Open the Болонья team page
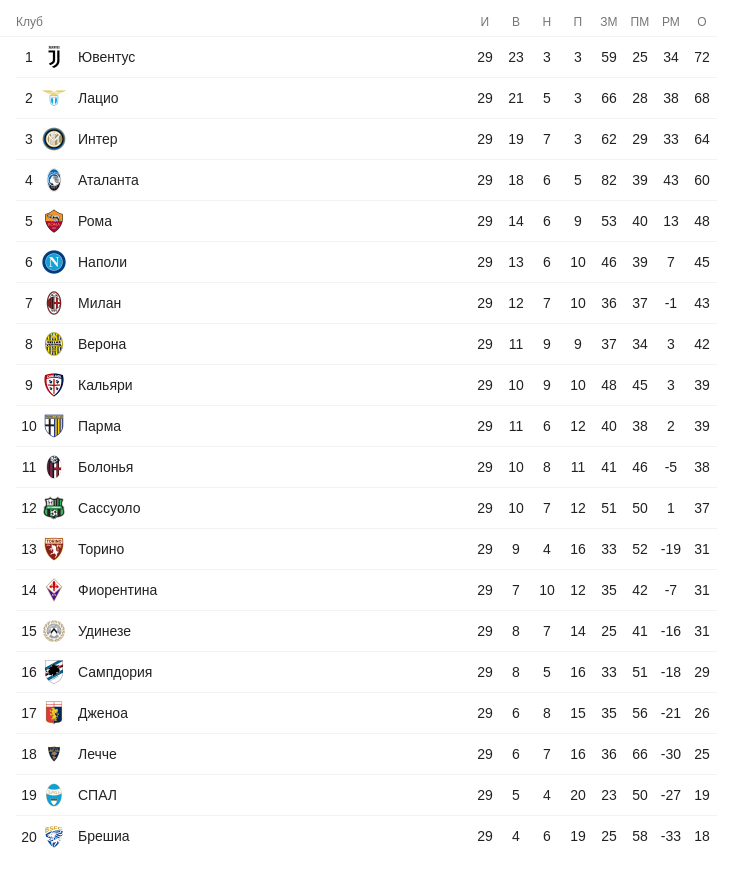This screenshot has height=880, width=752. [x=105, y=467]
